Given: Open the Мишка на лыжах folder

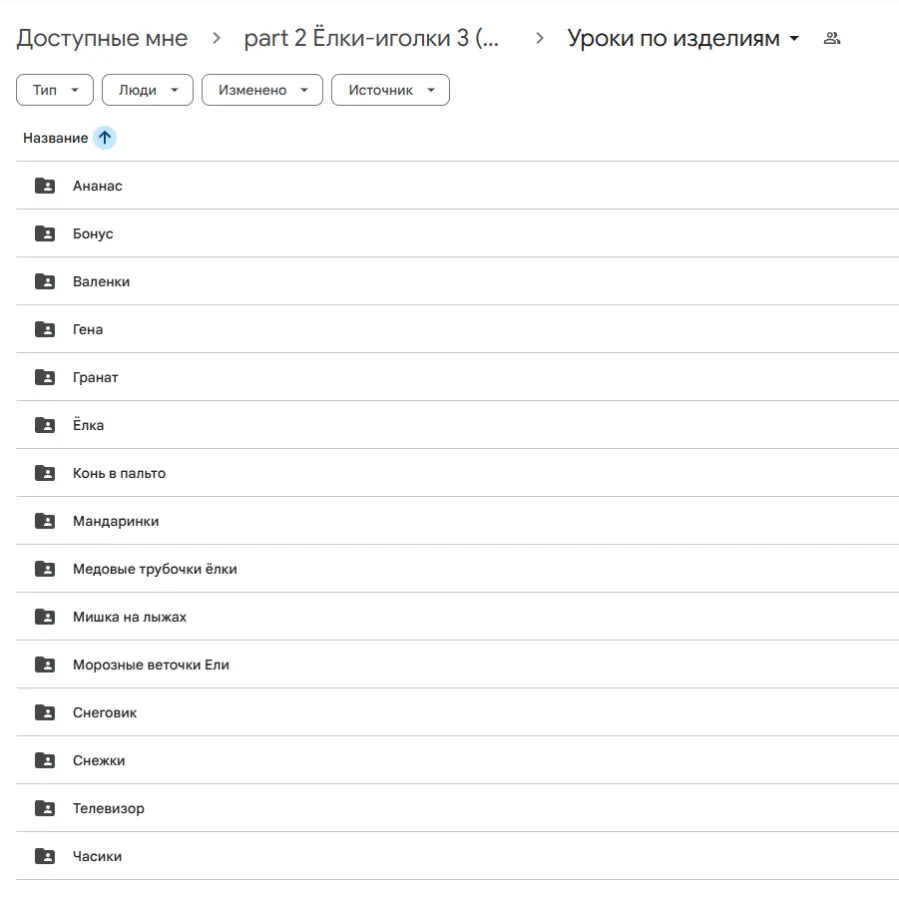Looking at the screenshot, I should 130,617.
